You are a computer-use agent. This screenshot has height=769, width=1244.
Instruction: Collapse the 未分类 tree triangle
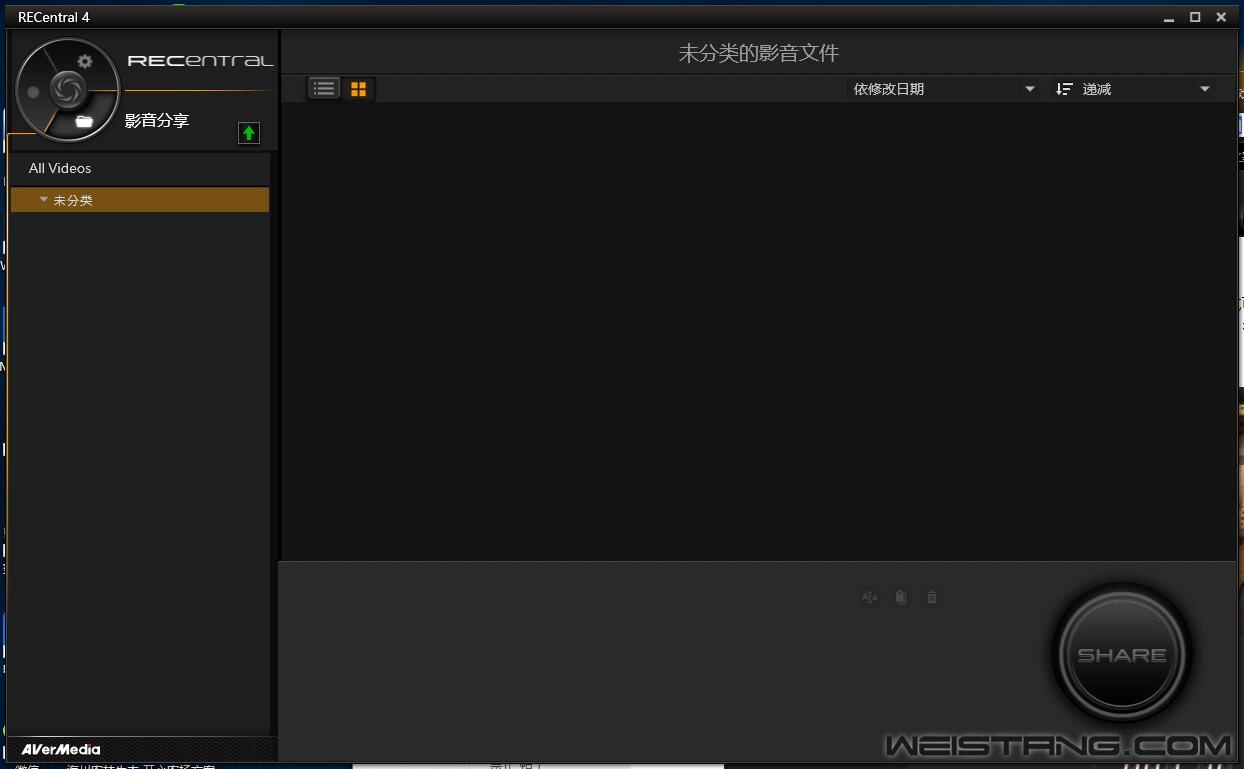[43, 200]
